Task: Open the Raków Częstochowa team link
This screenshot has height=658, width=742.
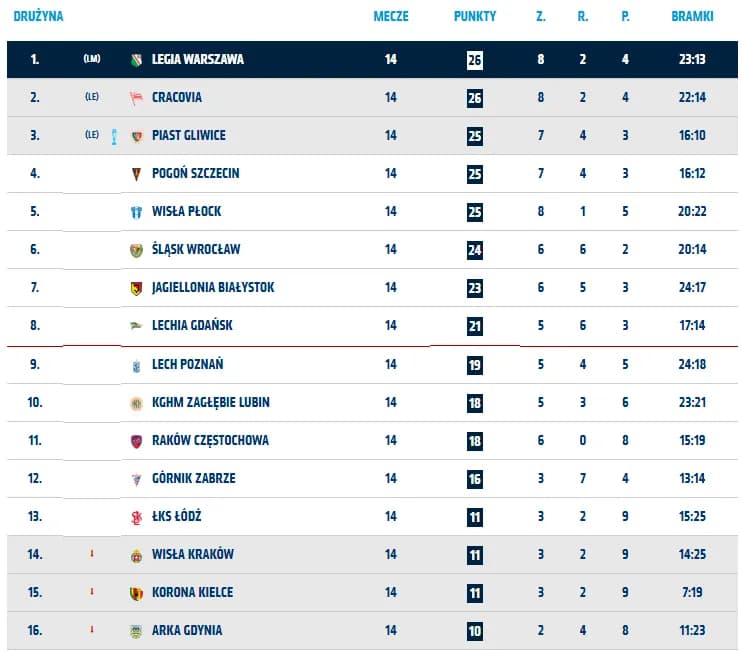Action: click(210, 441)
